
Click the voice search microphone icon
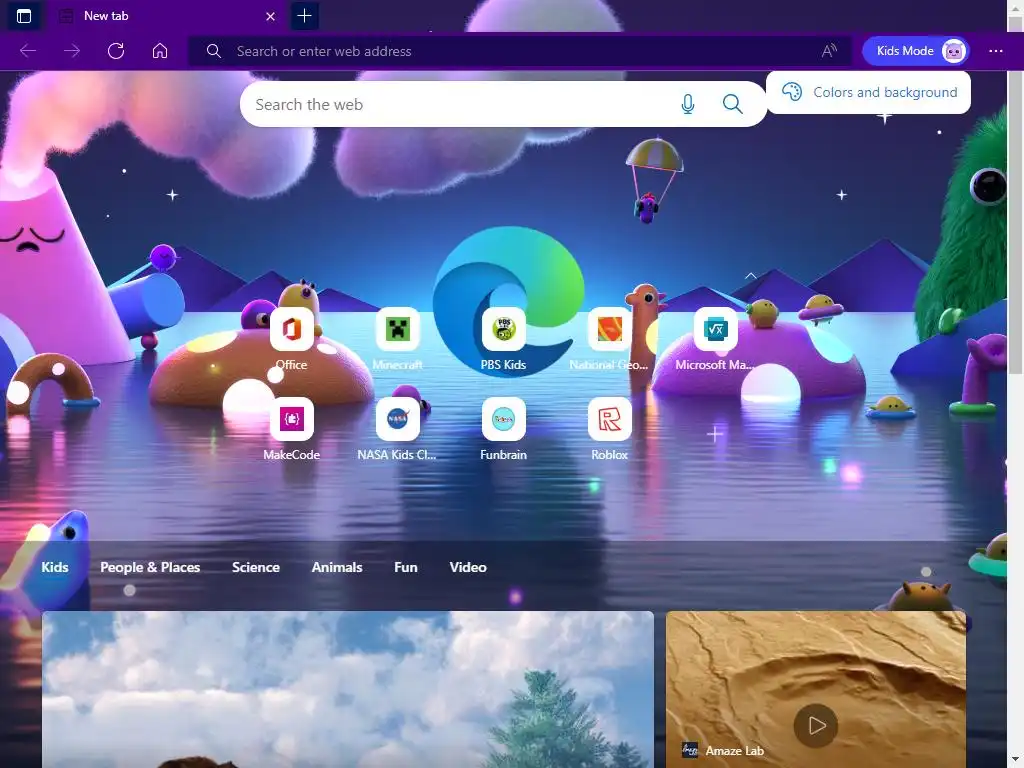click(688, 104)
